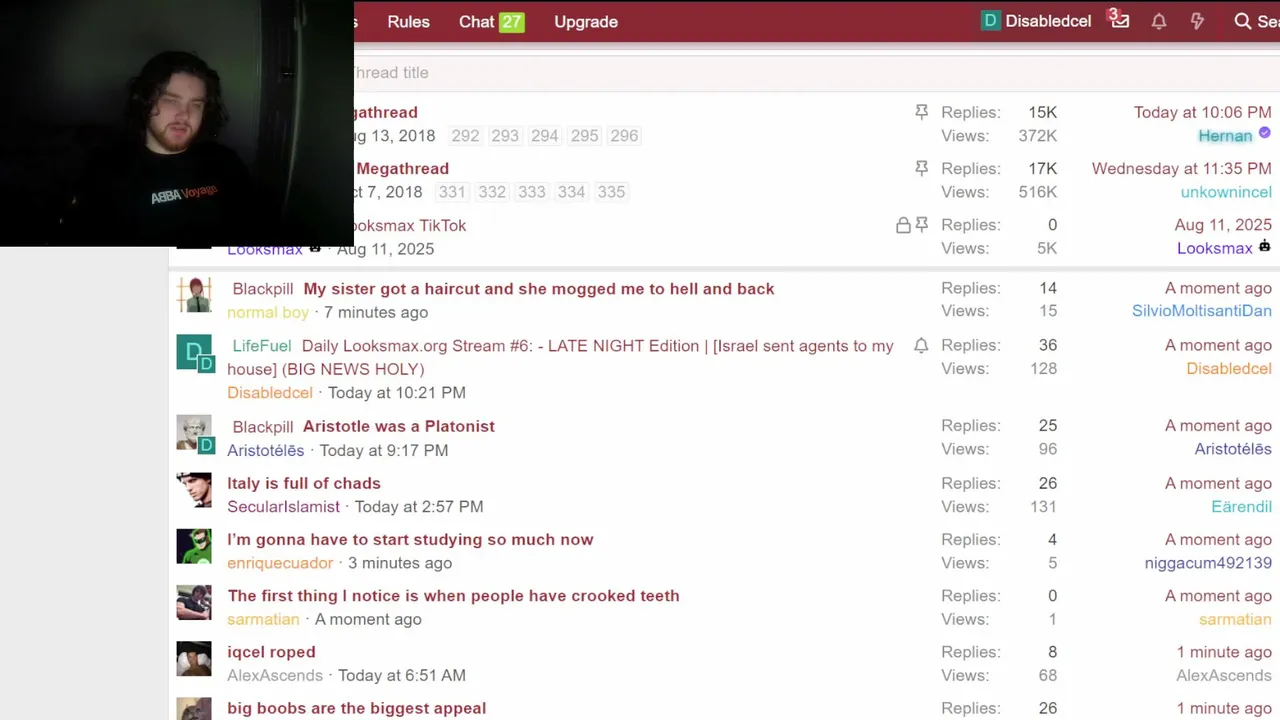Click the avatar beside Daily Looksmax.org Stream thread
This screenshot has height=720, width=1280.
point(194,352)
